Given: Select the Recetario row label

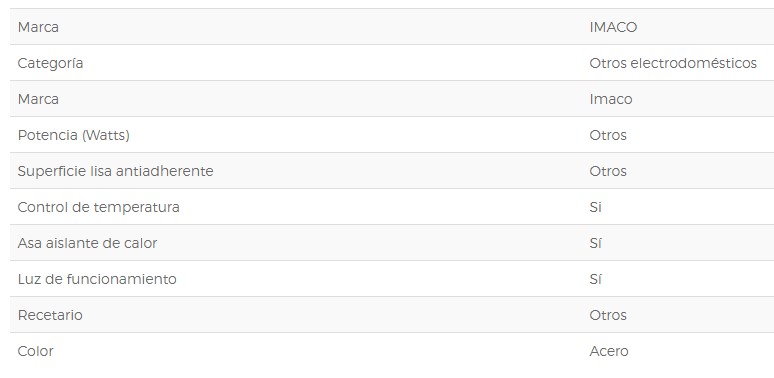Looking at the screenshot, I should (50, 315).
